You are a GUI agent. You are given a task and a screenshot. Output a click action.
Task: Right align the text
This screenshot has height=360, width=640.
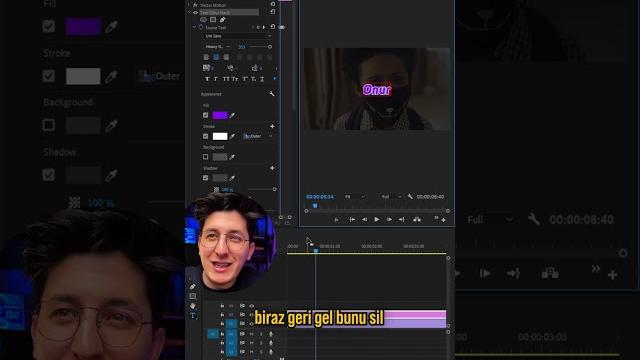(226, 57)
